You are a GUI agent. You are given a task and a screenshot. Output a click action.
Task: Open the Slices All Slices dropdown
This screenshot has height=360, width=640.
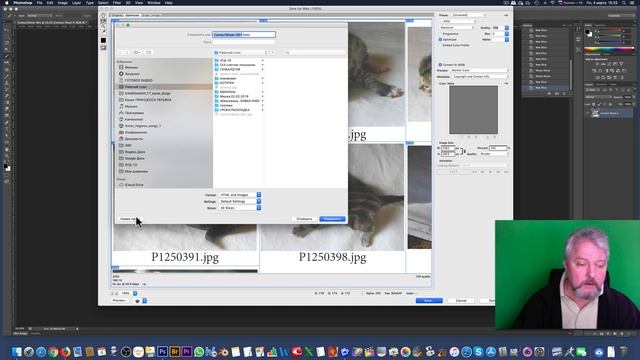[240, 208]
